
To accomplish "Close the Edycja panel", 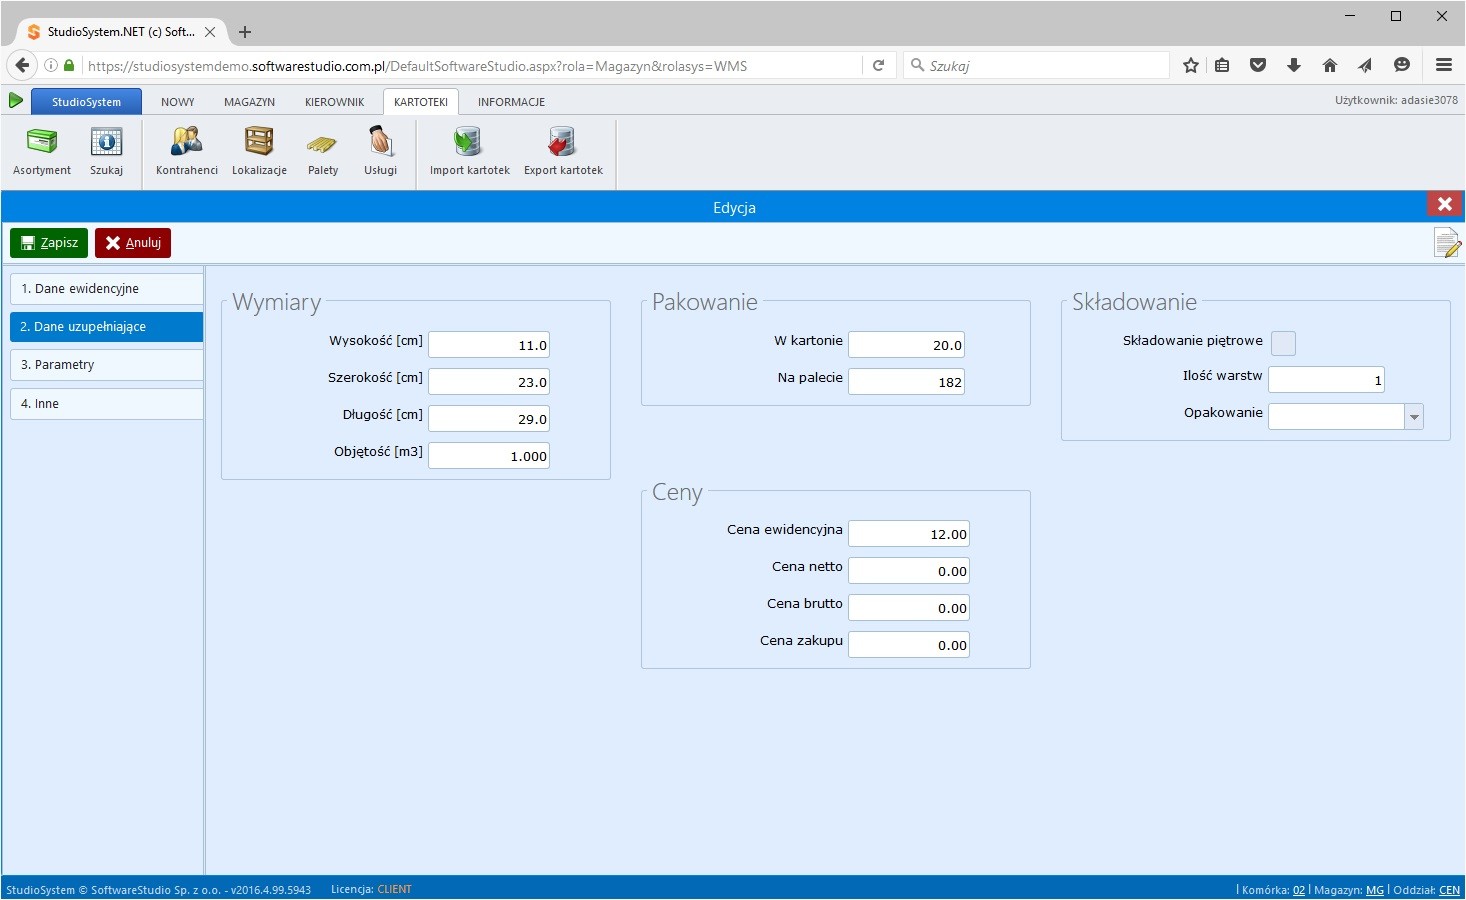I will point(1444,204).
